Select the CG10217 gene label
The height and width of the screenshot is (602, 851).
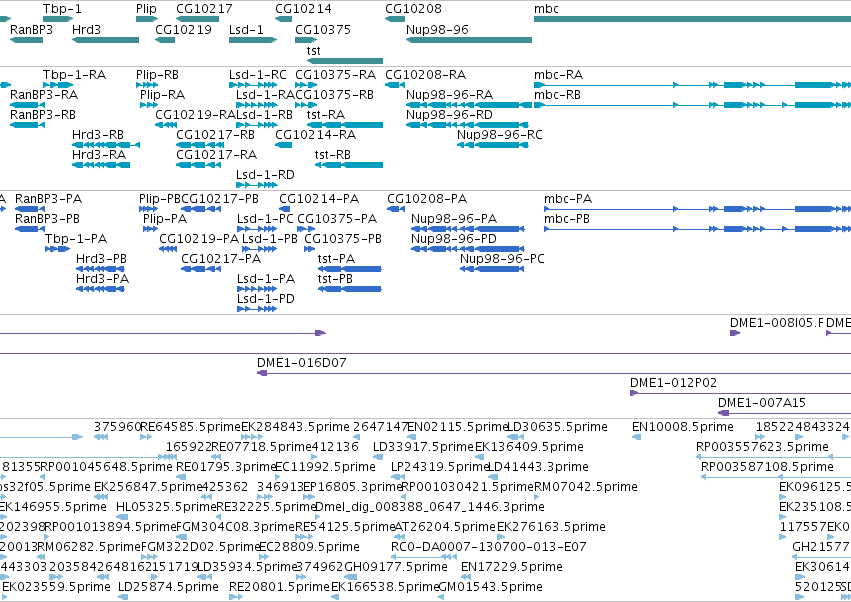tap(204, 9)
